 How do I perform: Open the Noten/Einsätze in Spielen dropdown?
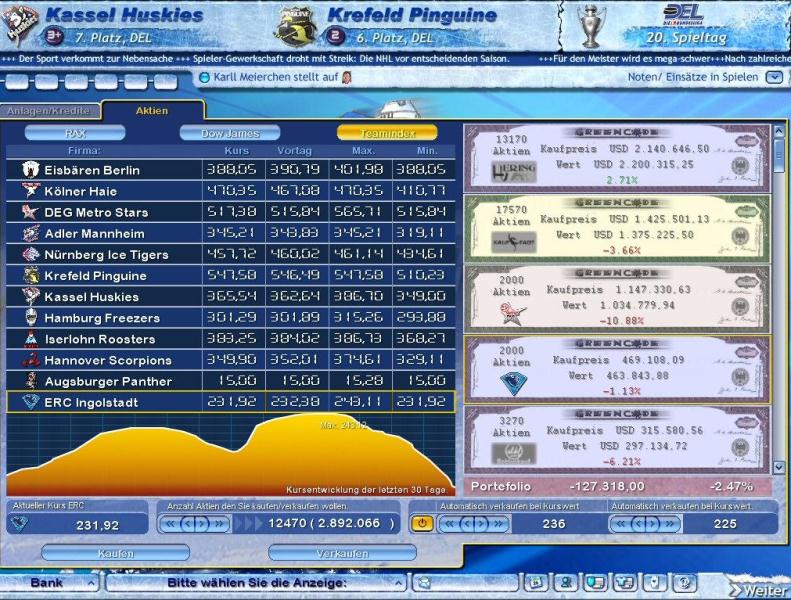coord(774,77)
